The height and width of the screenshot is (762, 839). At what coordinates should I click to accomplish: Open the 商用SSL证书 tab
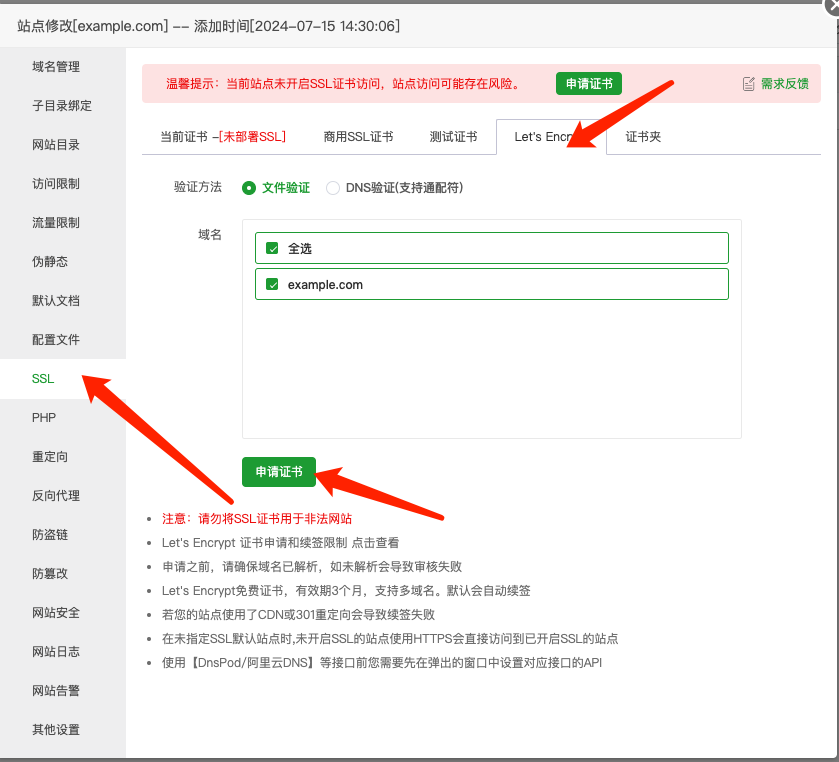click(x=359, y=136)
